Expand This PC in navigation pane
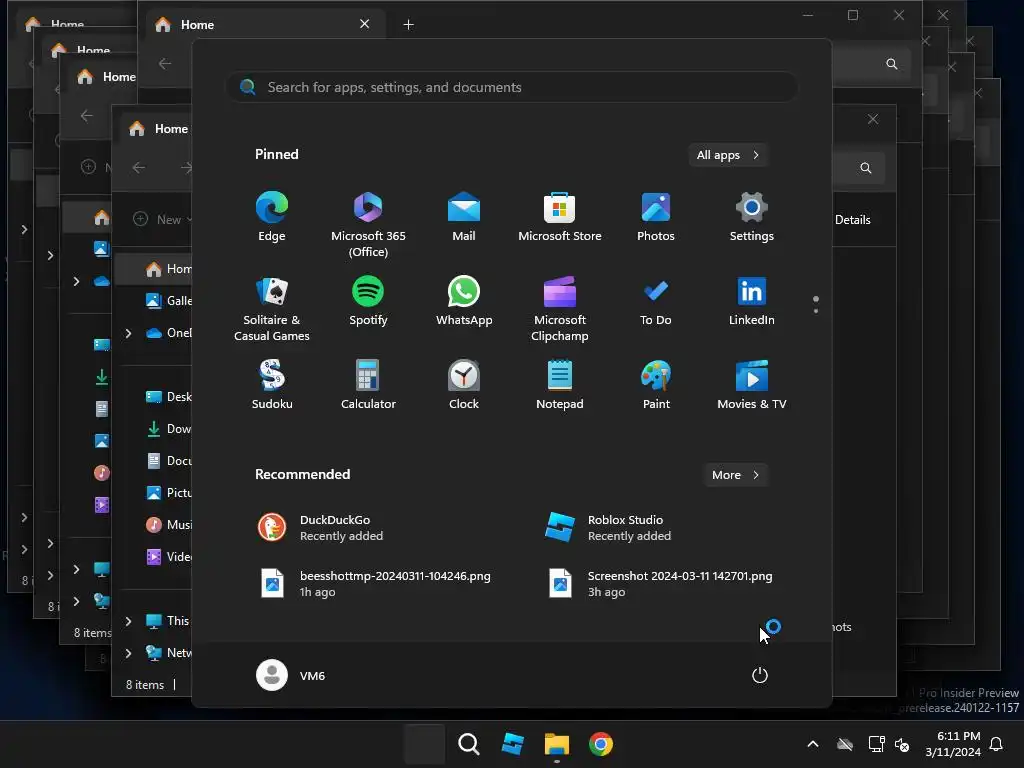The height and width of the screenshot is (768, 1024). coord(129,621)
